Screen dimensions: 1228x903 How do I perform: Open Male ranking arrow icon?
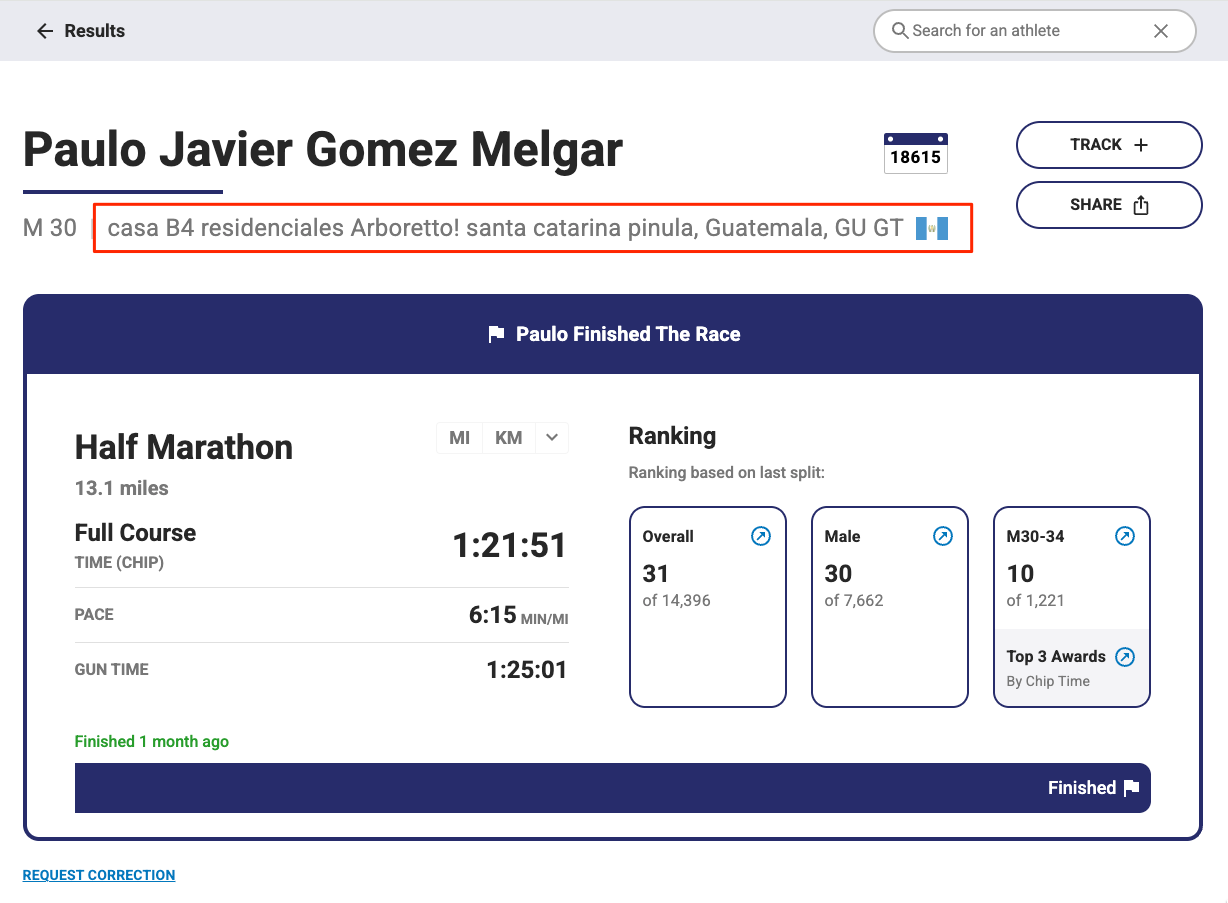pyautogui.click(x=943, y=537)
